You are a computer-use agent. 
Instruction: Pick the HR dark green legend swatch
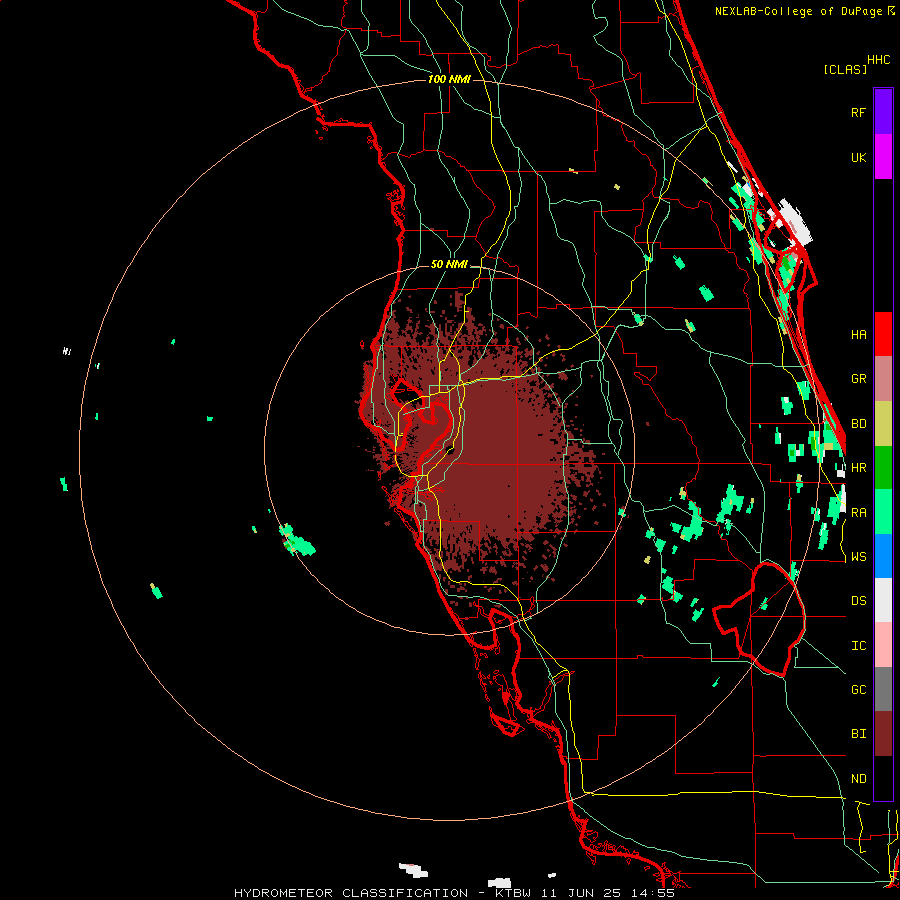[883, 467]
